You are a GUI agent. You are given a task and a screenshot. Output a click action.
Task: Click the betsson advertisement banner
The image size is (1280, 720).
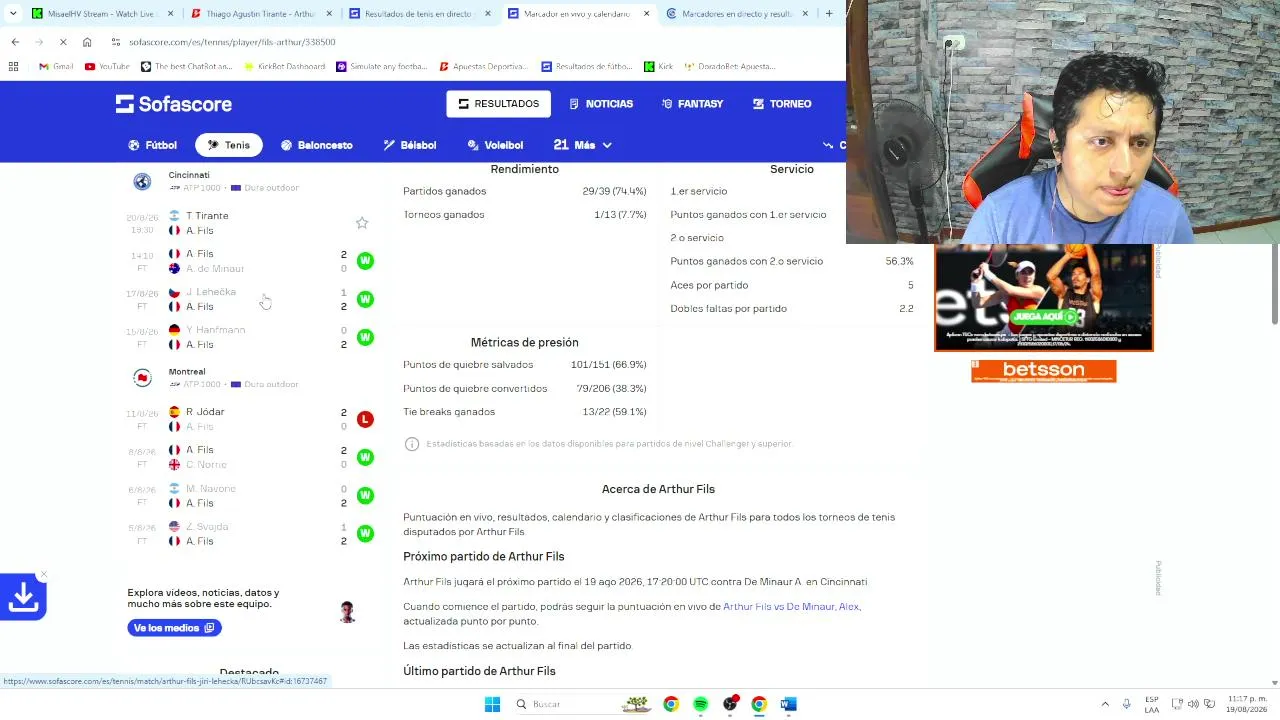(x=1043, y=371)
